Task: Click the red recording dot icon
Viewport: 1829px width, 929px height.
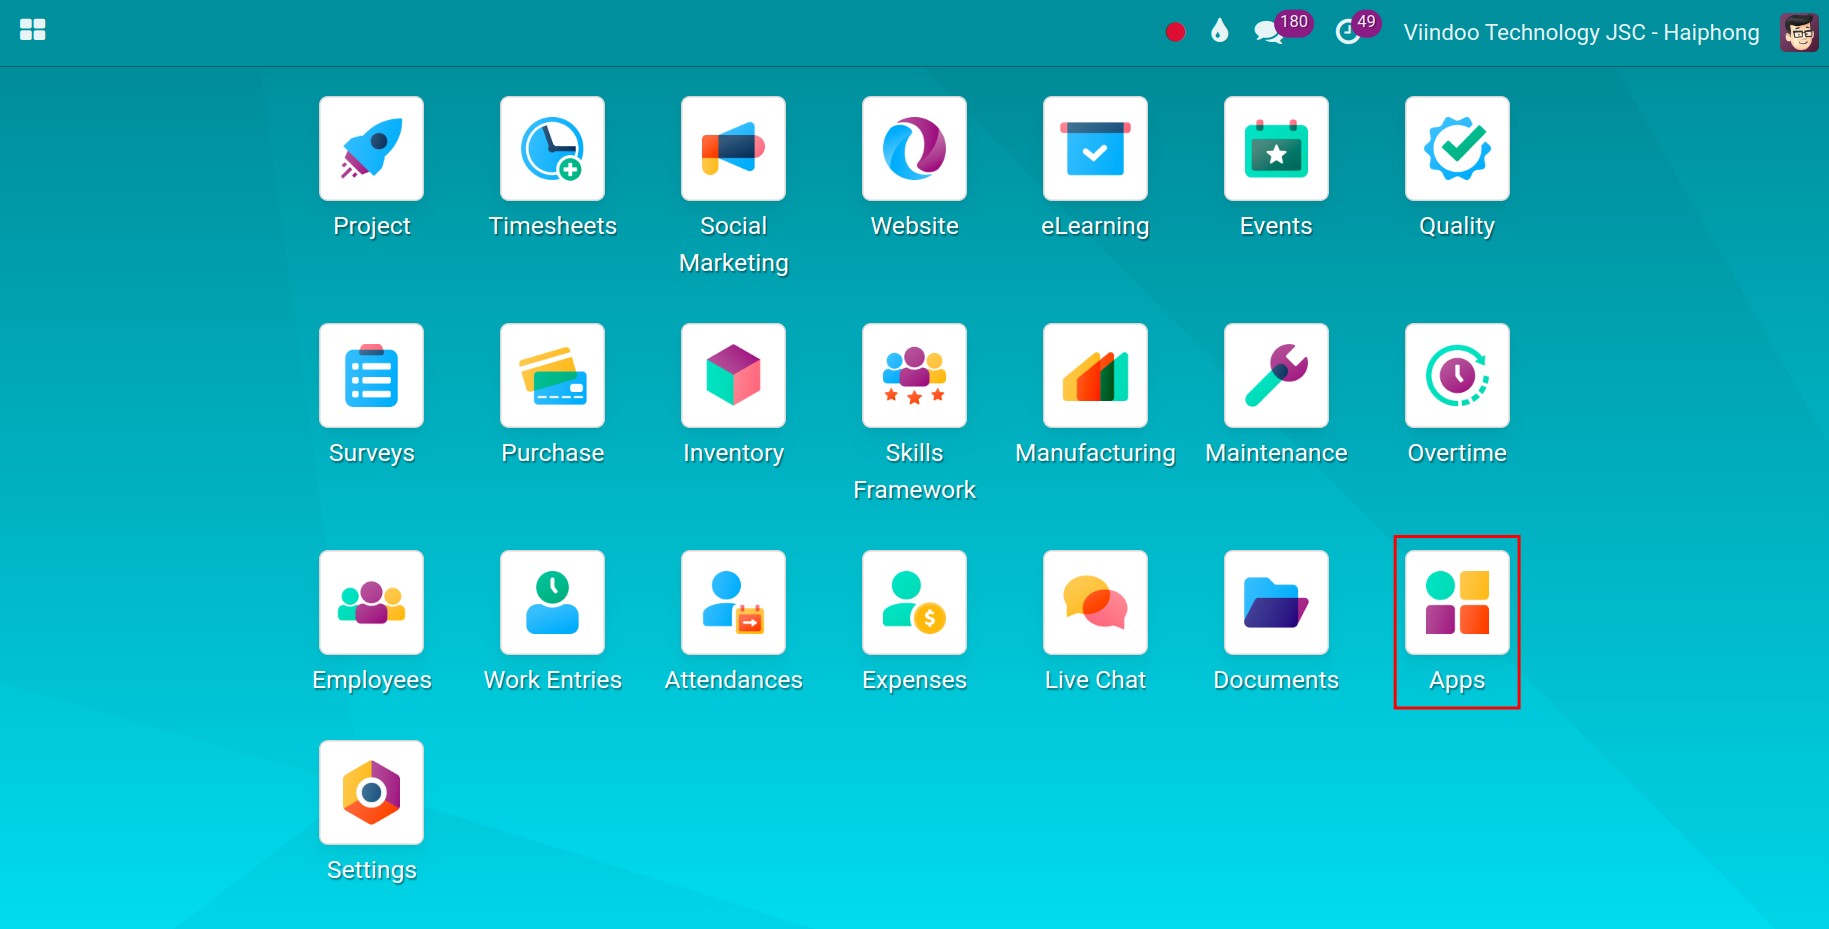Action: pyautogui.click(x=1175, y=32)
